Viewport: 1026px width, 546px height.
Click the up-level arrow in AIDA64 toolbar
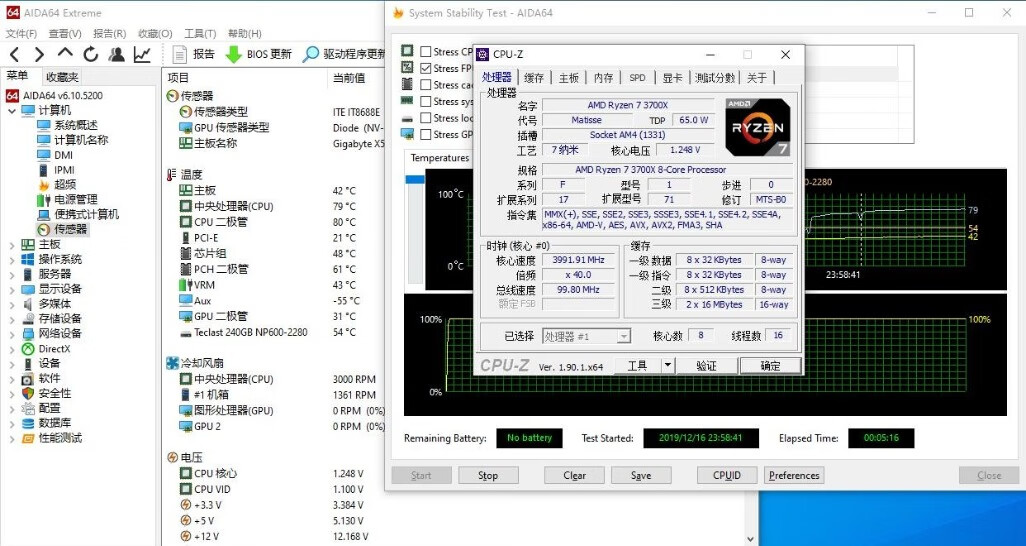[65, 54]
